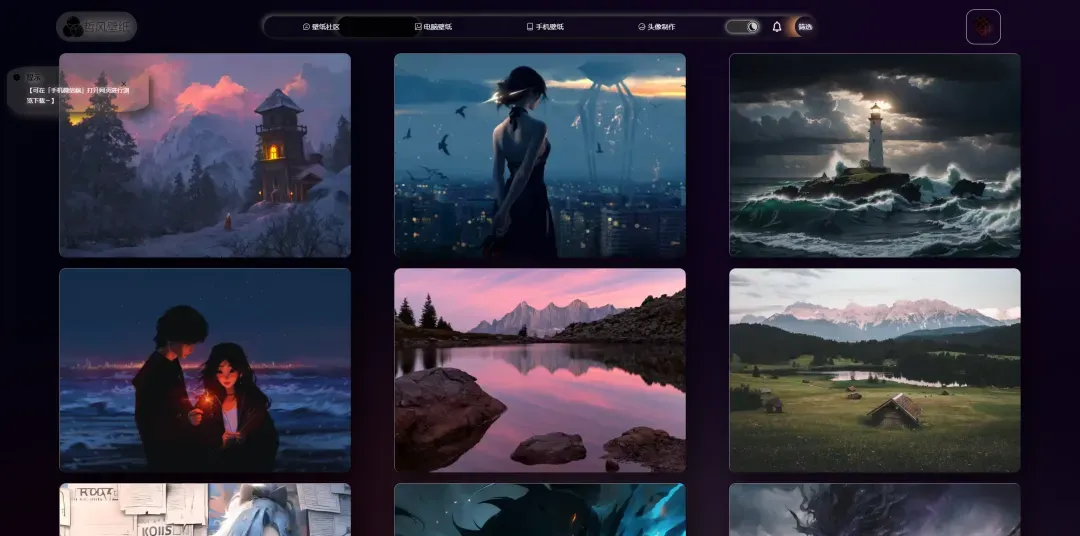
Task: Open the paper-covered wall anime wallpaper
Action: coord(205,510)
